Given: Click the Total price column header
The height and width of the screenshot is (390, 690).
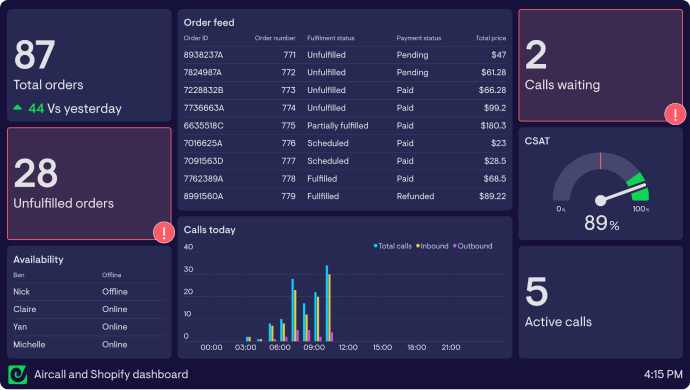Looking at the screenshot, I should [x=491, y=38].
